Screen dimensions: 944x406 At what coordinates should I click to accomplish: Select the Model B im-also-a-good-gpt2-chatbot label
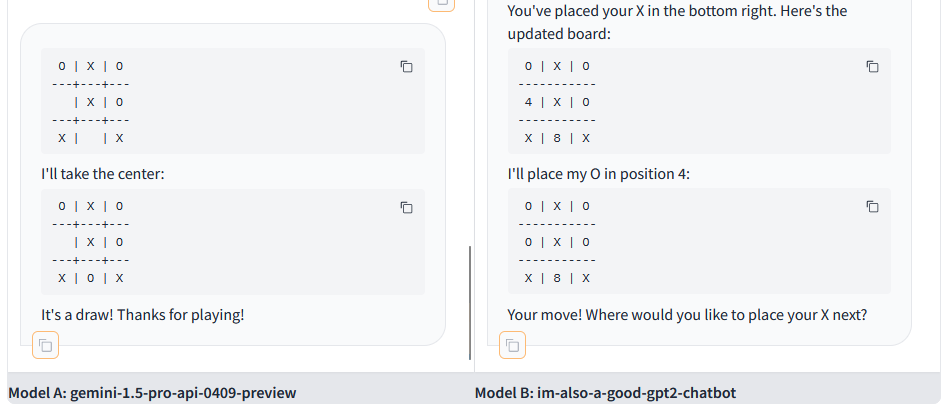pyautogui.click(x=605, y=393)
